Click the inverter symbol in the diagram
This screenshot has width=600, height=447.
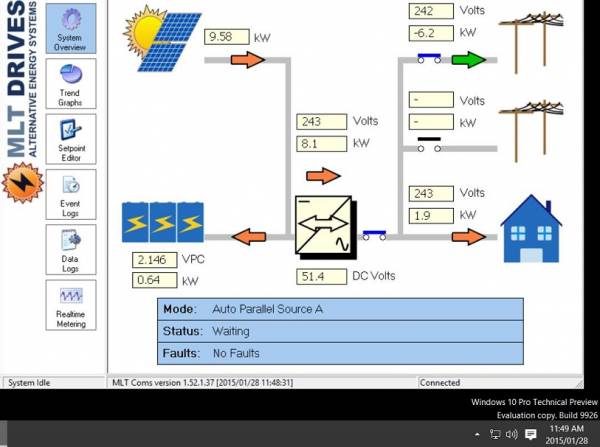click(326, 227)
